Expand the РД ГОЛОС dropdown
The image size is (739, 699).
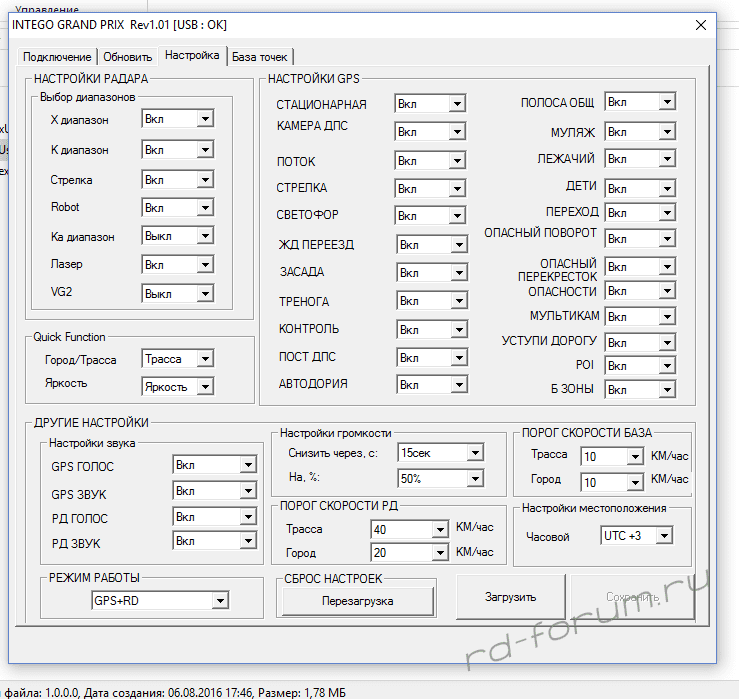(214, 517)
